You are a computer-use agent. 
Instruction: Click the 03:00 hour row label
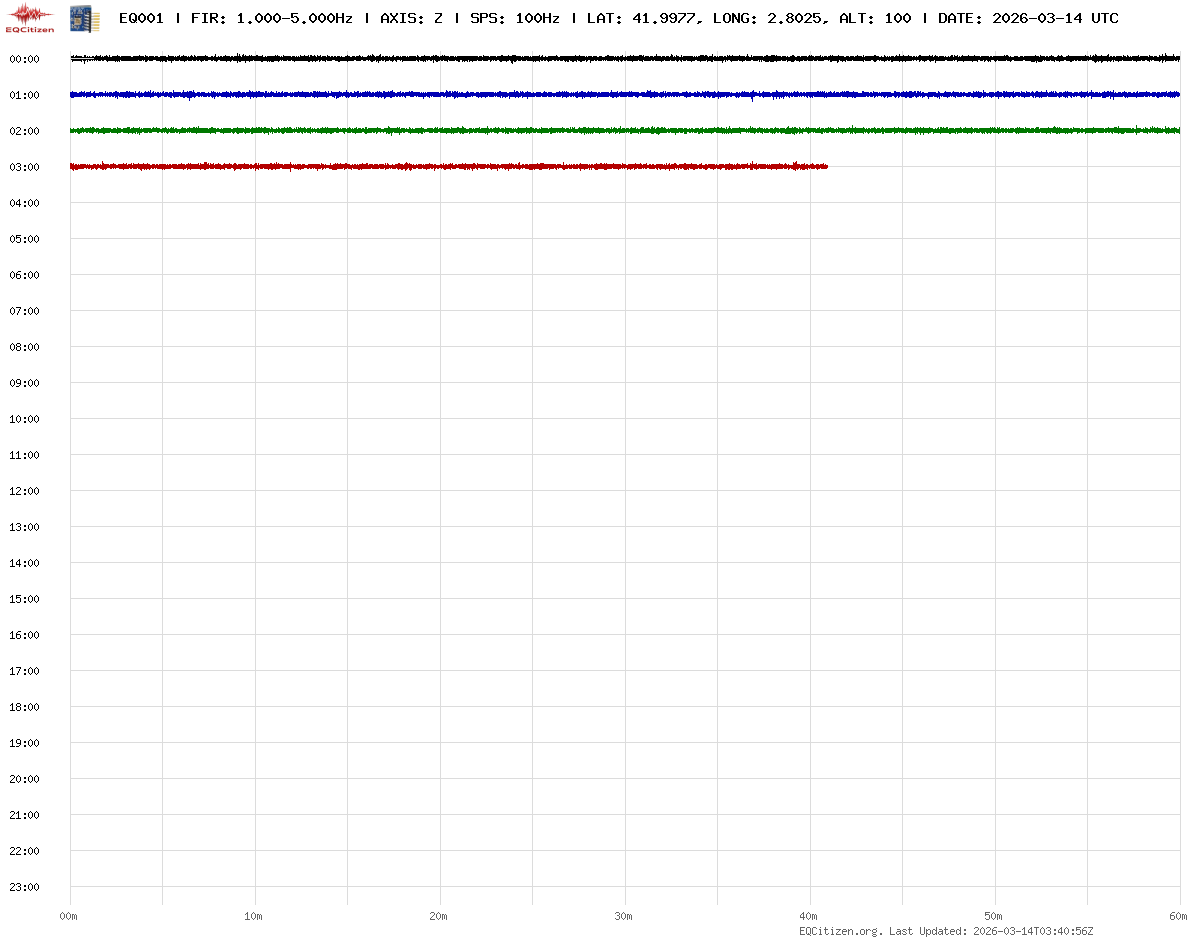point(24,167)
